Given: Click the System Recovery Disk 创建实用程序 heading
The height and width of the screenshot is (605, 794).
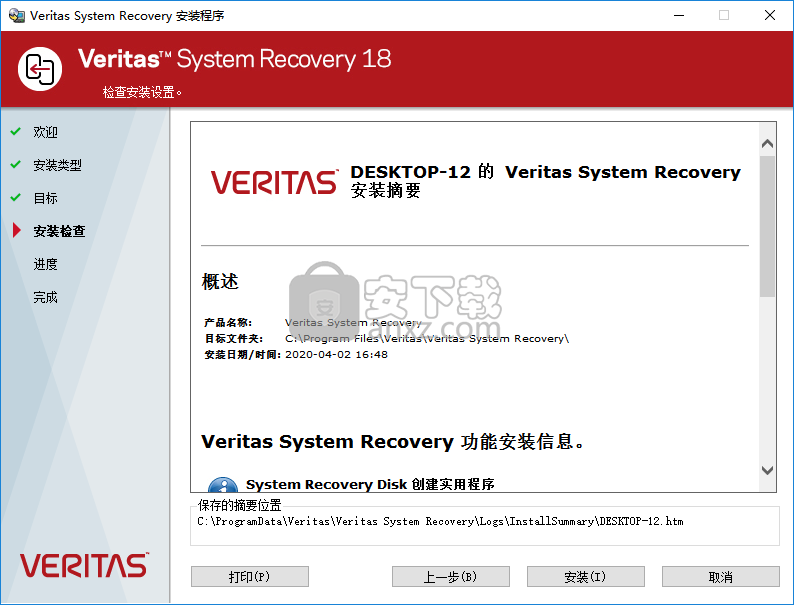Looking at the screenshot, I should tap(370, 485).
